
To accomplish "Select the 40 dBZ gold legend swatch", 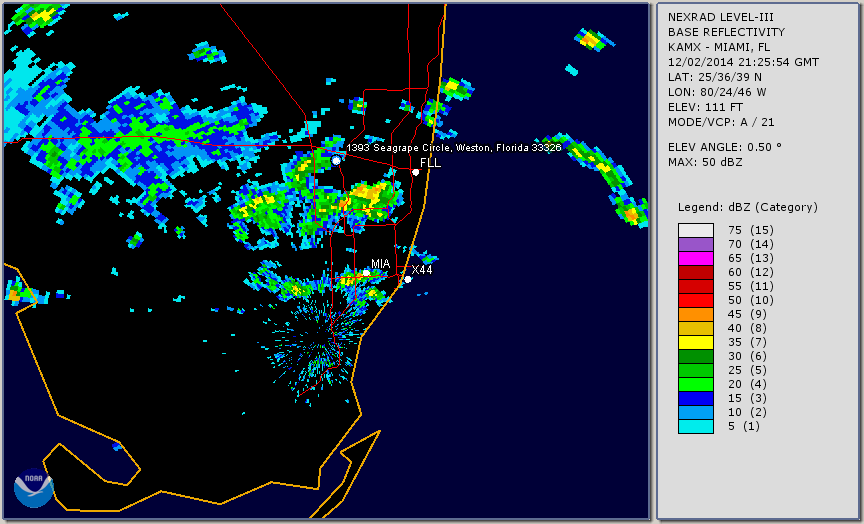I will 696,328.
